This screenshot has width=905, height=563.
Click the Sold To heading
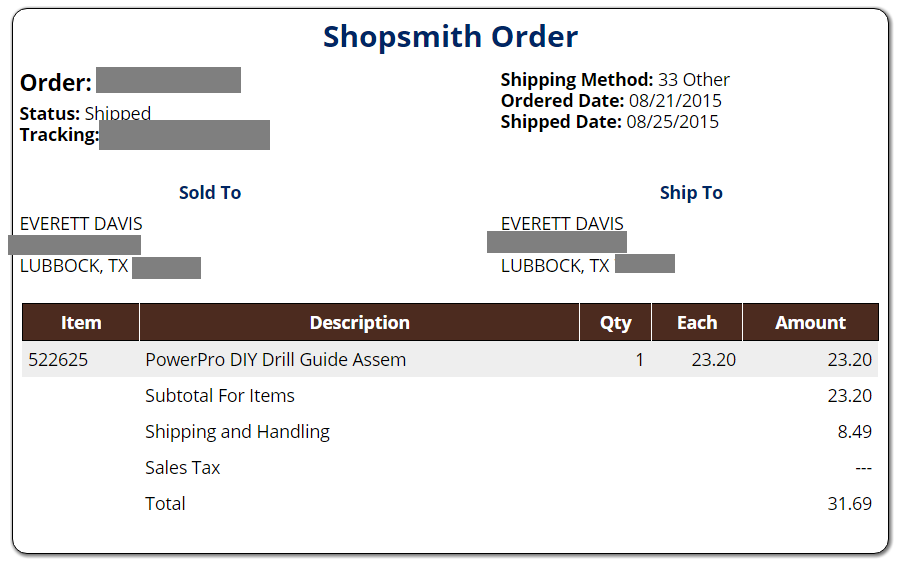(210, 193)
